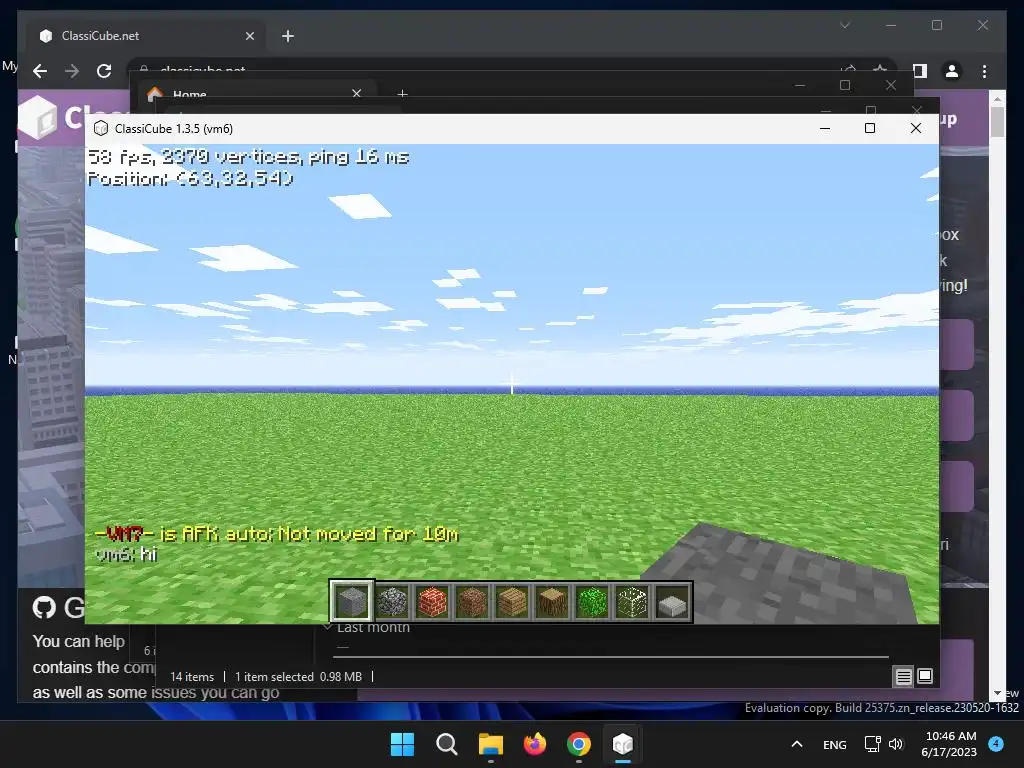Open Google Chrome from taskbar
Viewport: 1024px width, 768px height.
click(579, 744)
